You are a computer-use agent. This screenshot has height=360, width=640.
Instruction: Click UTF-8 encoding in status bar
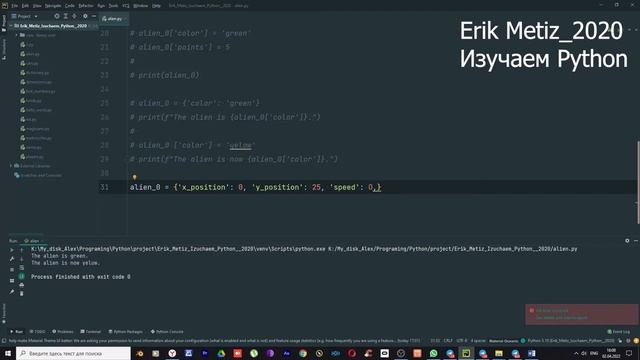click(462, 340)
